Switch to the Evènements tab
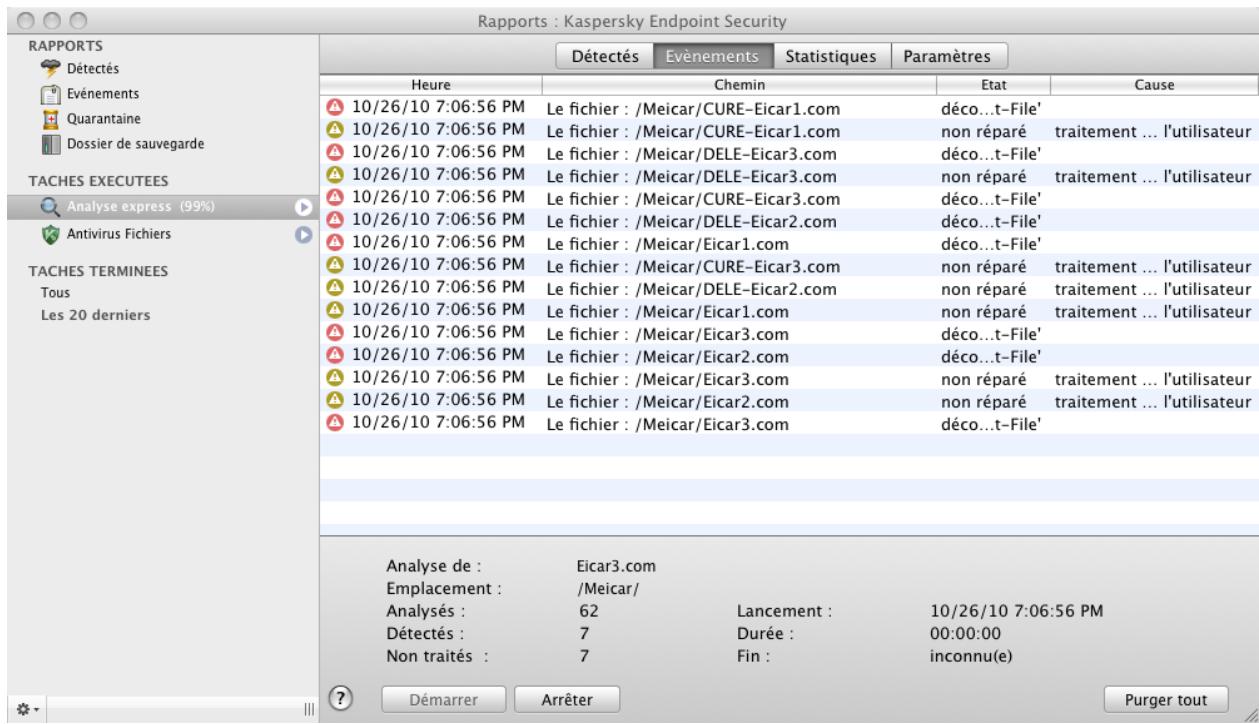1259x724 pixels. click(713, 57)
